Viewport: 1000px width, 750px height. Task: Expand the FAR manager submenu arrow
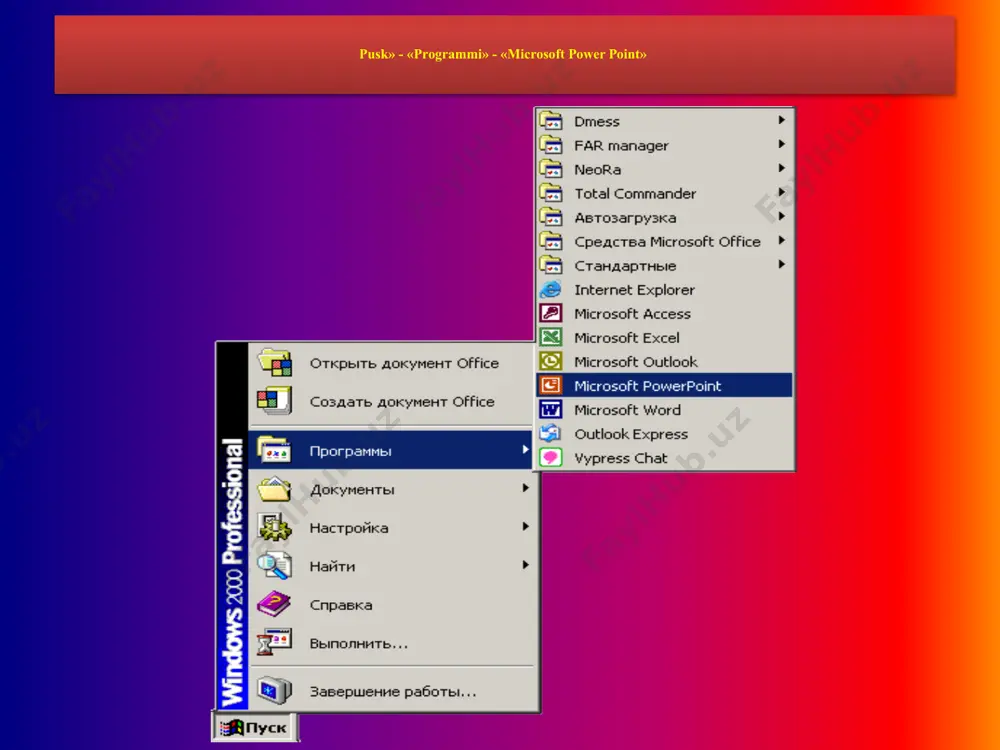[782, 144]
